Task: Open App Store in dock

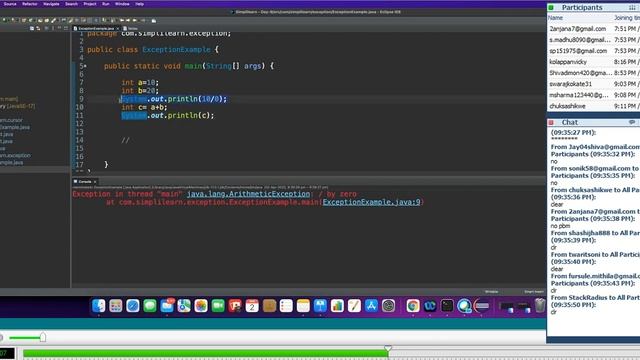Action: 371,305
